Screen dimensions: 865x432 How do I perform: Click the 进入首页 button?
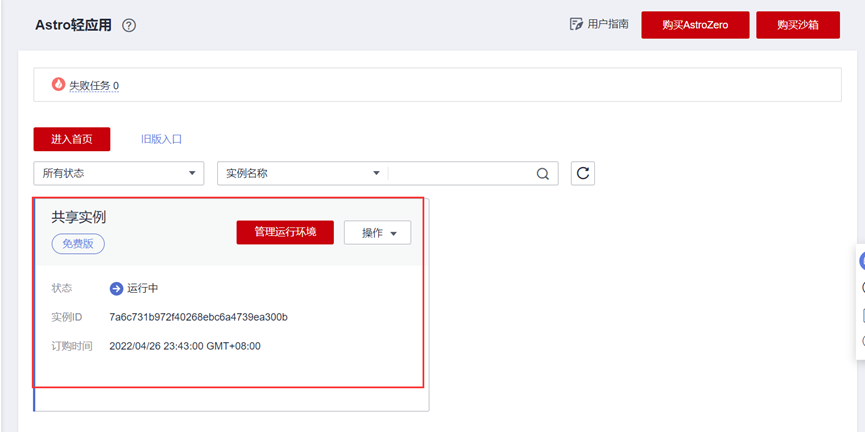click(x=72, y=139)
